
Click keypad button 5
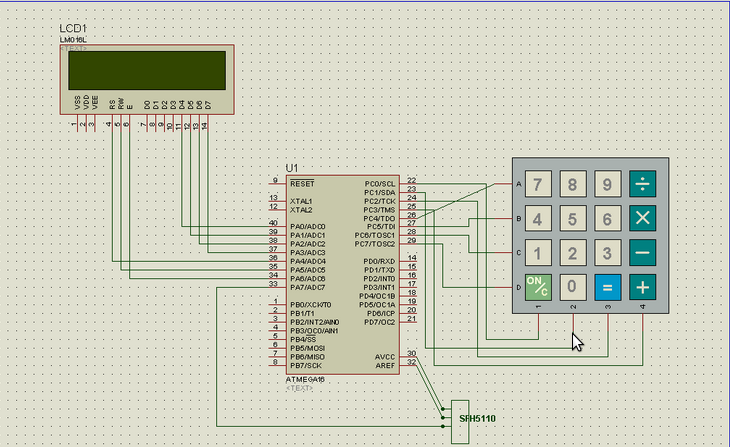(x=573, y=218)
